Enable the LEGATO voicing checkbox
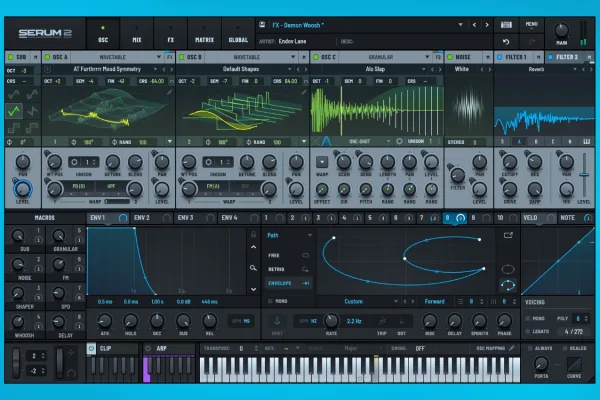This screenshot has height=400, width=600. pos(528,331)
